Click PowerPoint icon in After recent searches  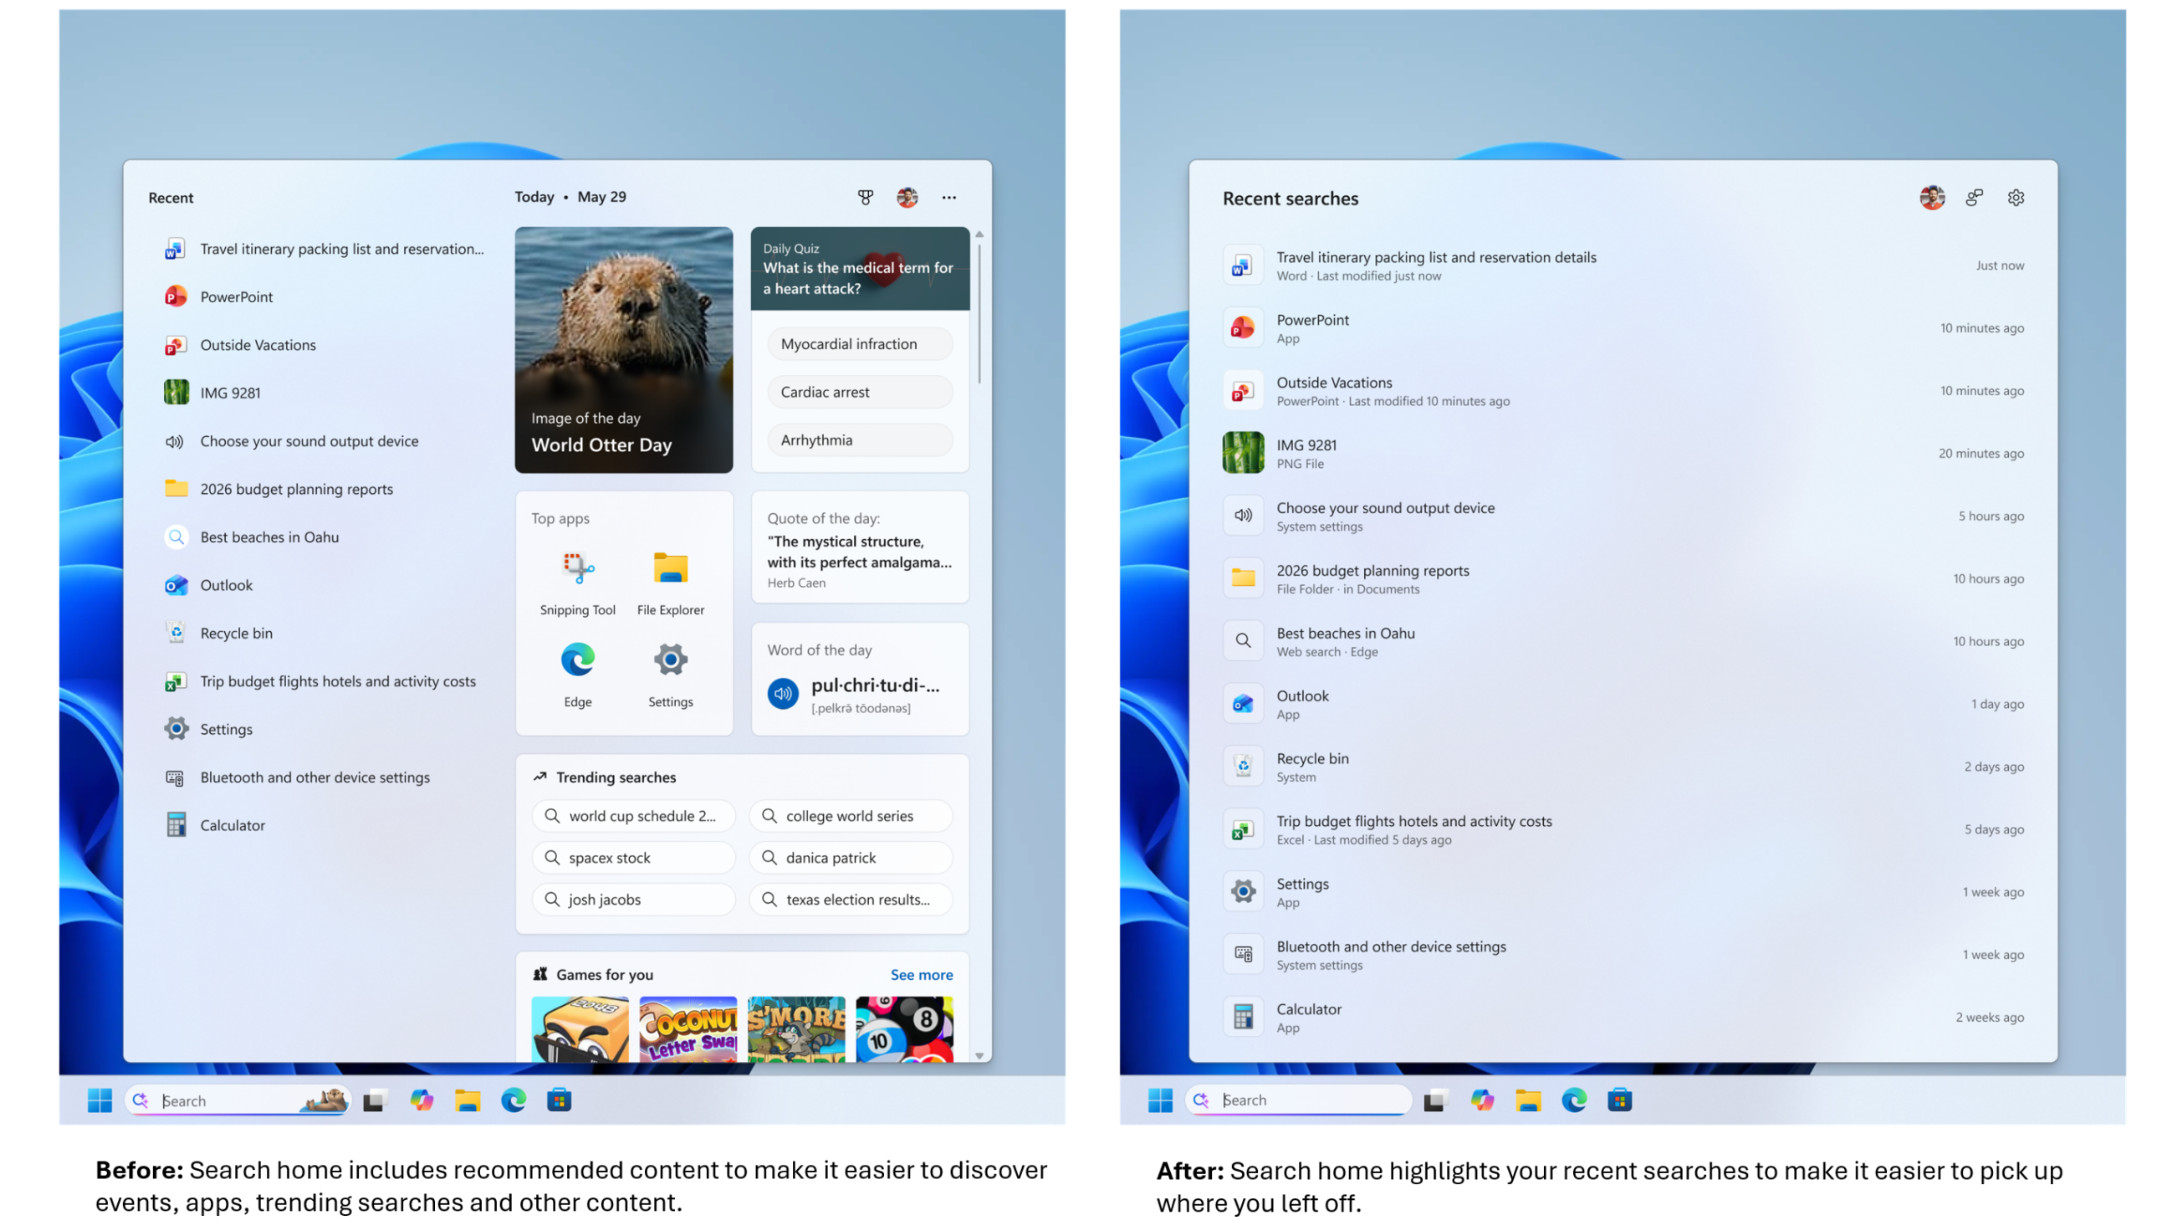(1243, 328)
